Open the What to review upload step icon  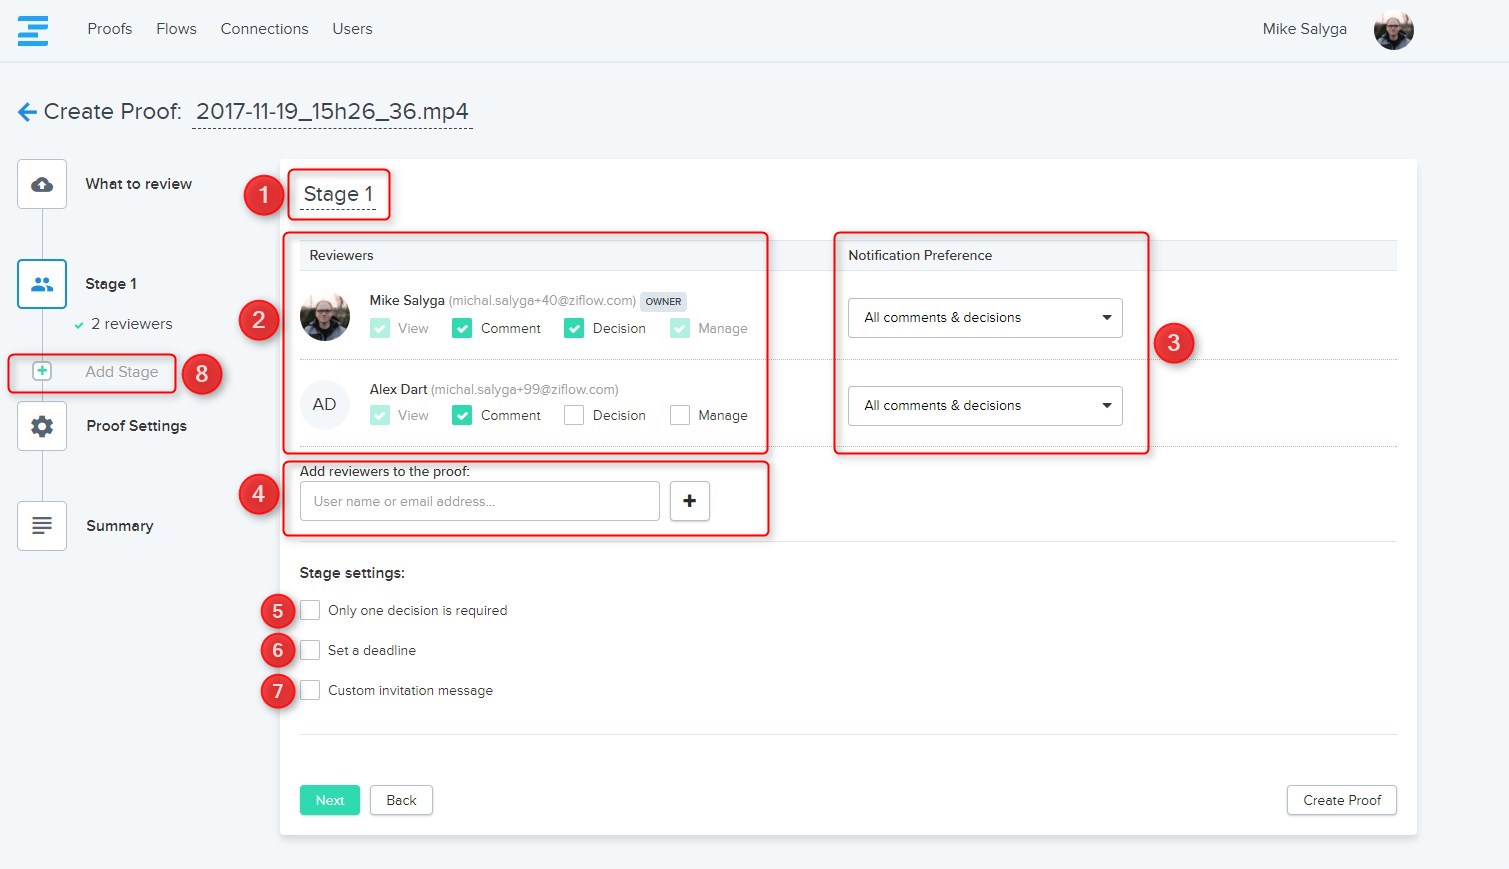pyautogui.click(x=42, y=184)
